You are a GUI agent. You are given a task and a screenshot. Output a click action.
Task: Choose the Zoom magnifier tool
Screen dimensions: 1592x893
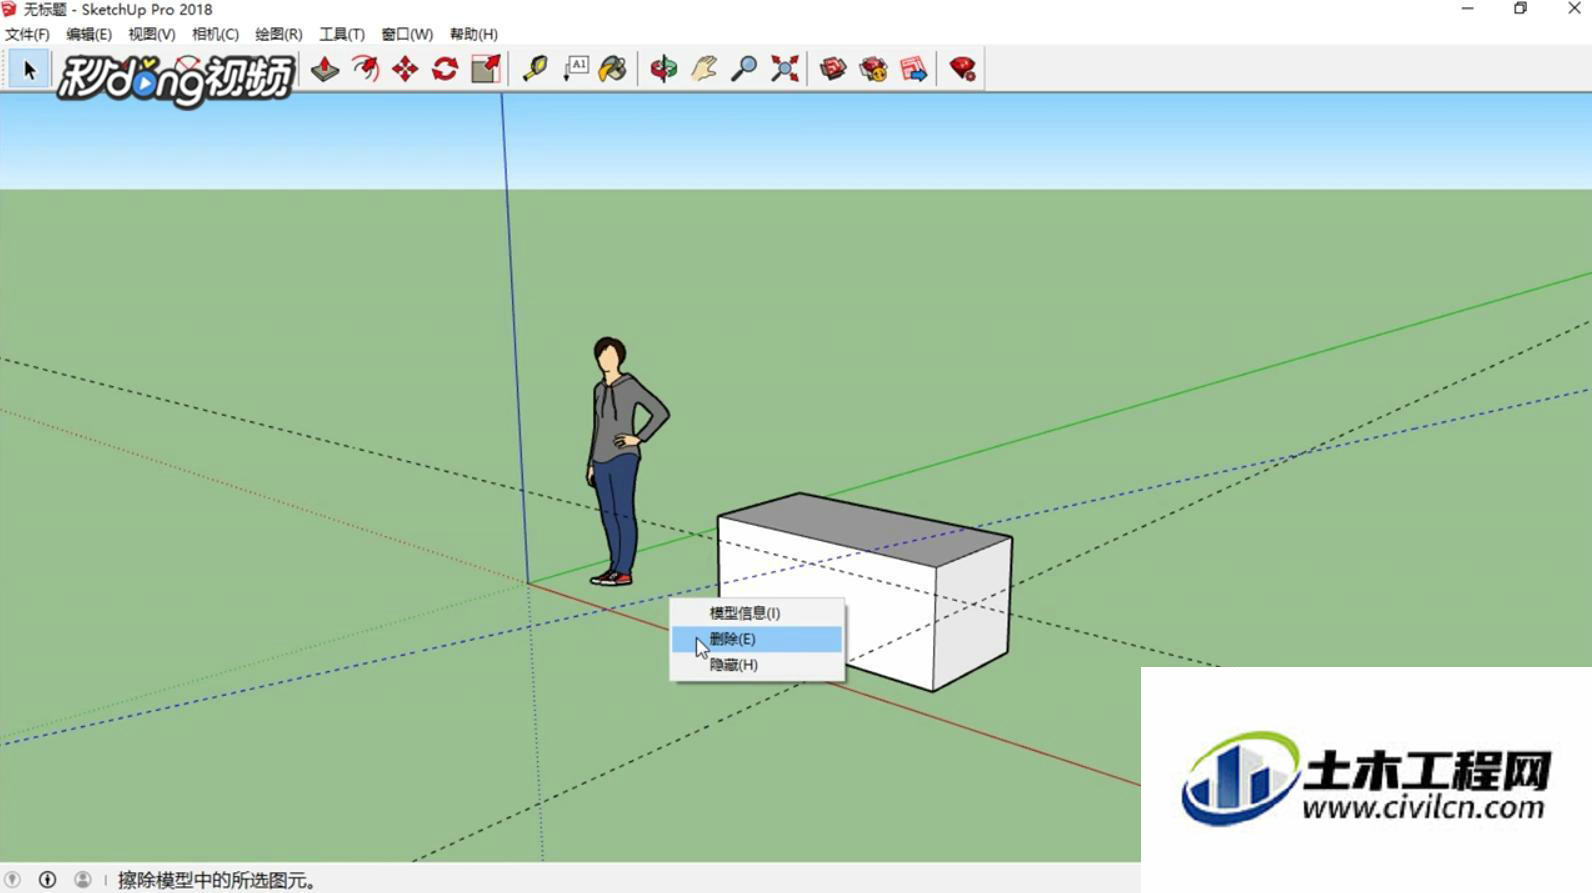coord(744,69)
